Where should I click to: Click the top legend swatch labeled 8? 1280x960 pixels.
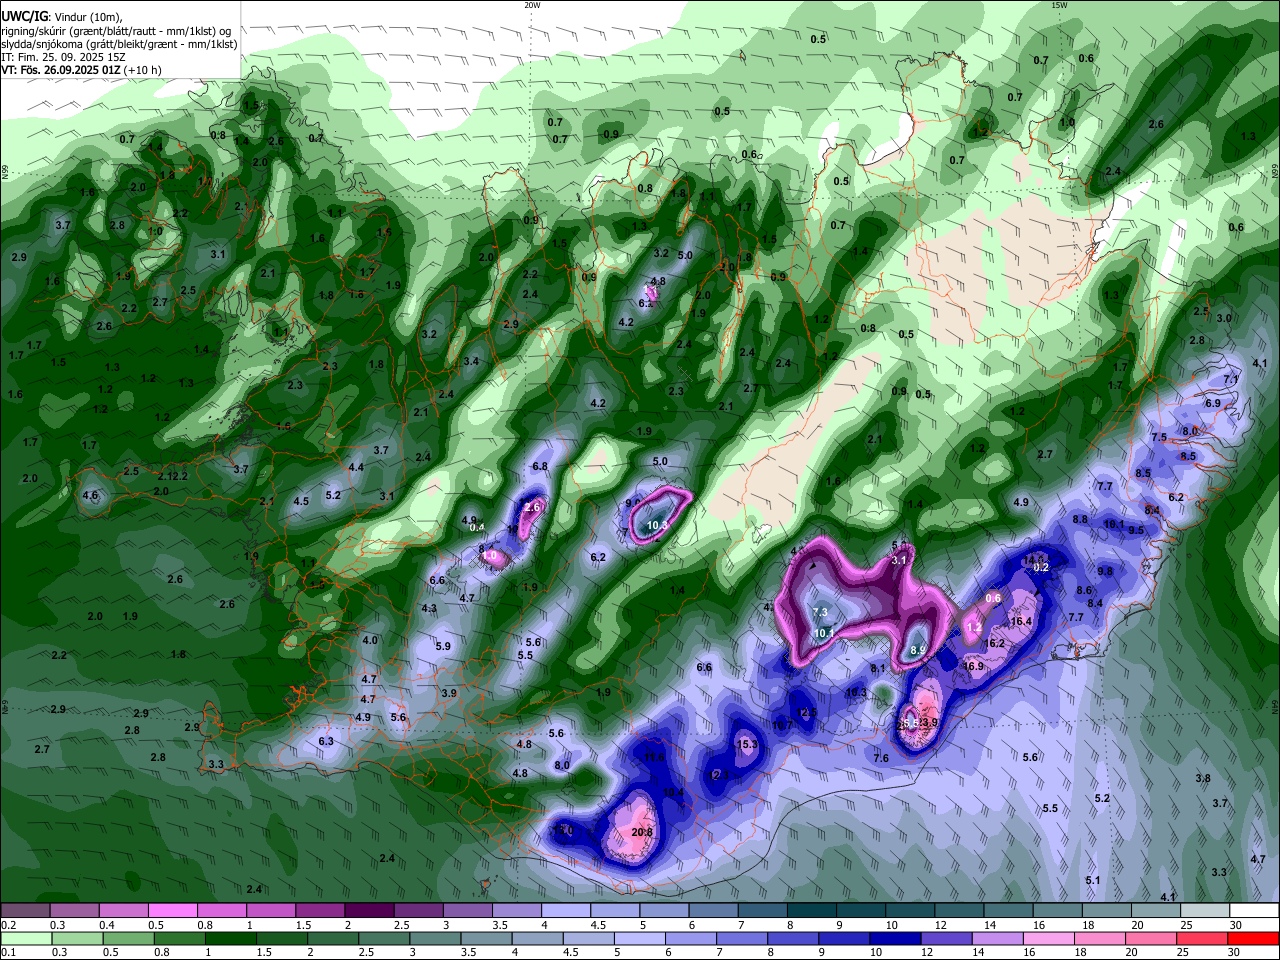point(812,911)
